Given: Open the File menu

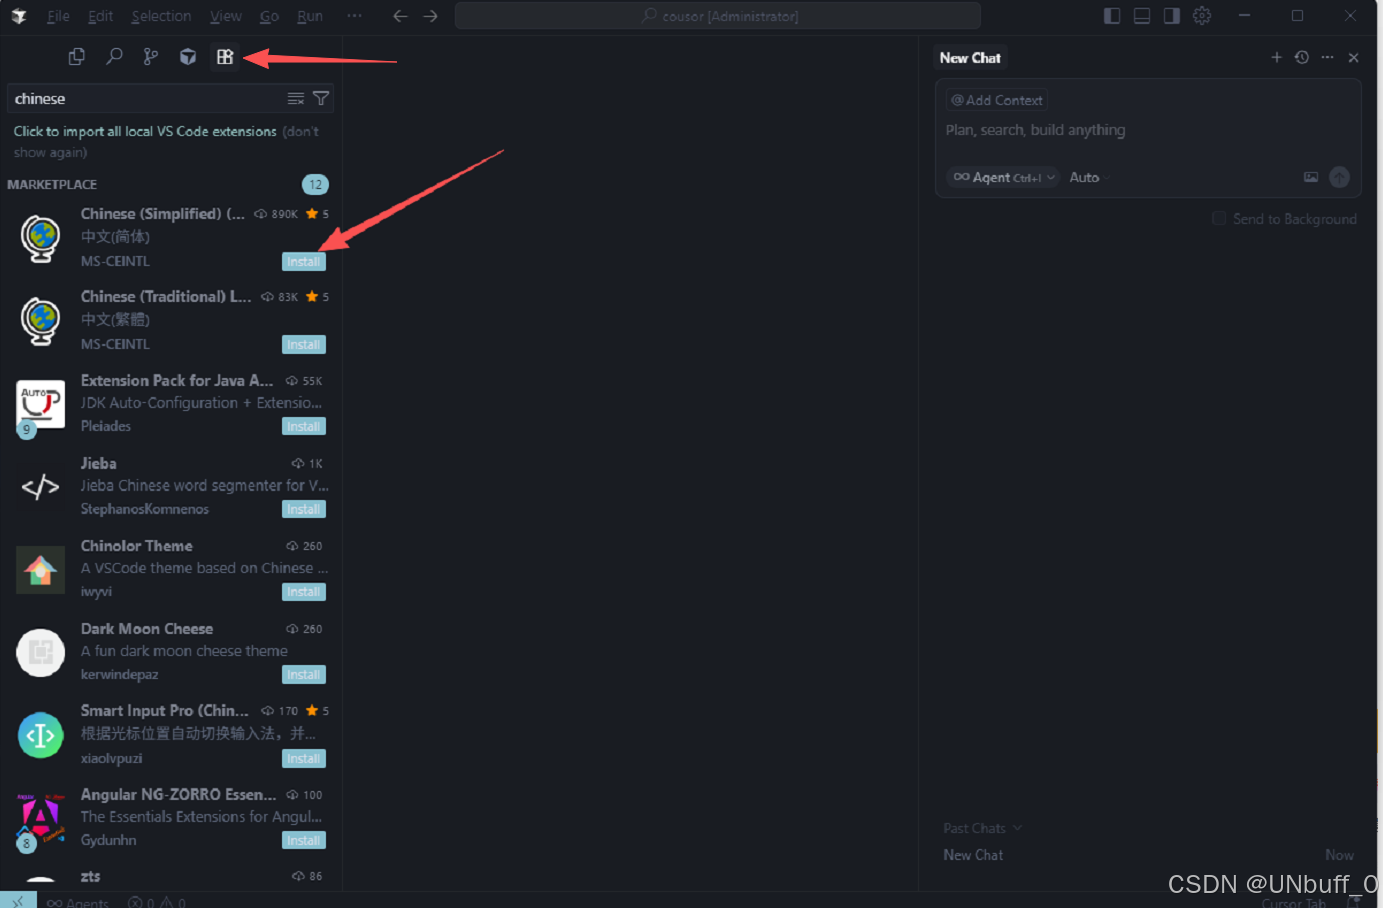Looking at the screenshot, I should tap(58, 16).
